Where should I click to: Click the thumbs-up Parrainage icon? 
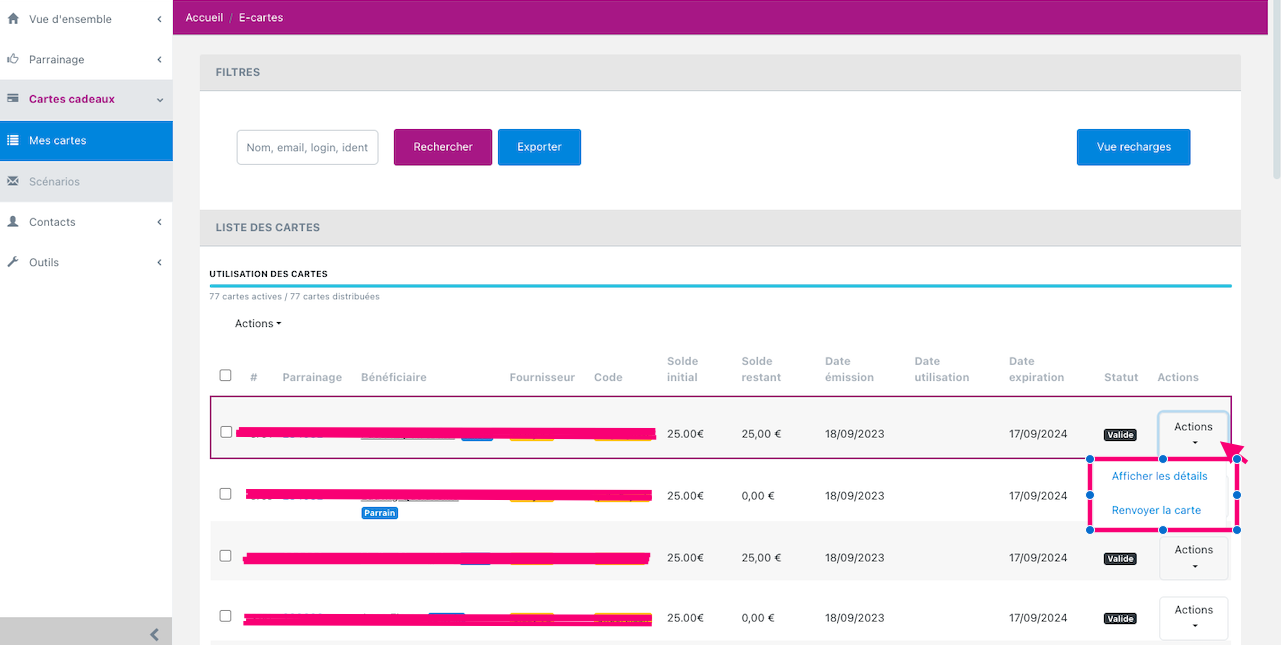coord(13,59)
